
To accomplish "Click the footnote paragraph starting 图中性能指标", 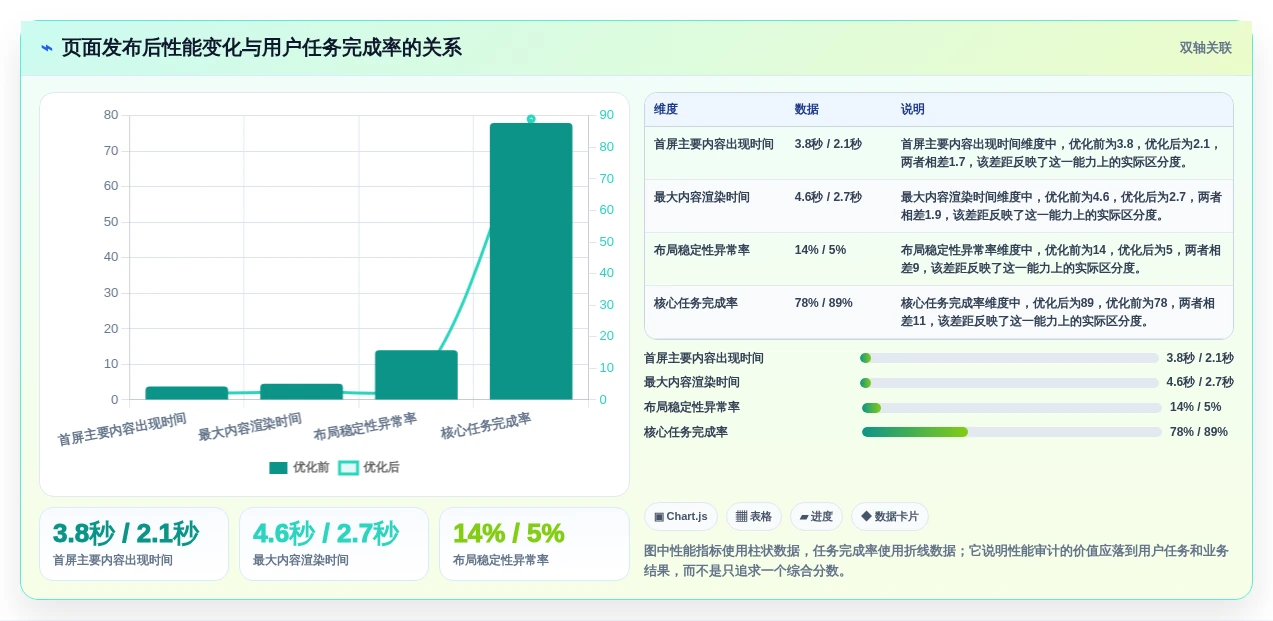I will [x=937, y=561].
